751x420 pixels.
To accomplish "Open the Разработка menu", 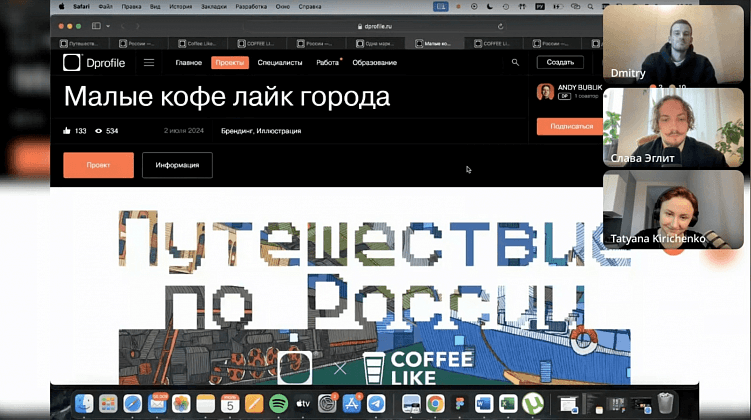I will pyautogui.click(x=251, y=7).
